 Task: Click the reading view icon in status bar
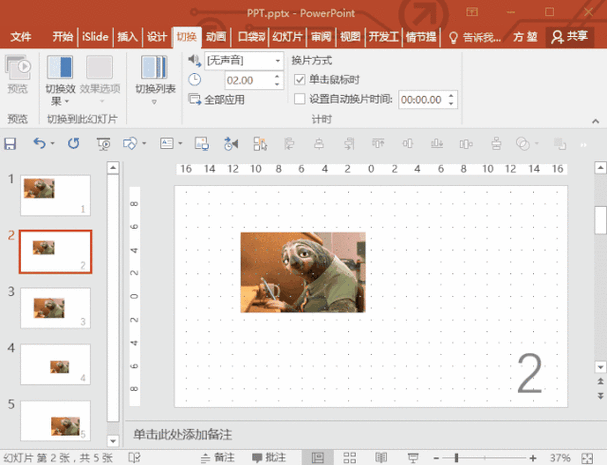tap(381, 458)
